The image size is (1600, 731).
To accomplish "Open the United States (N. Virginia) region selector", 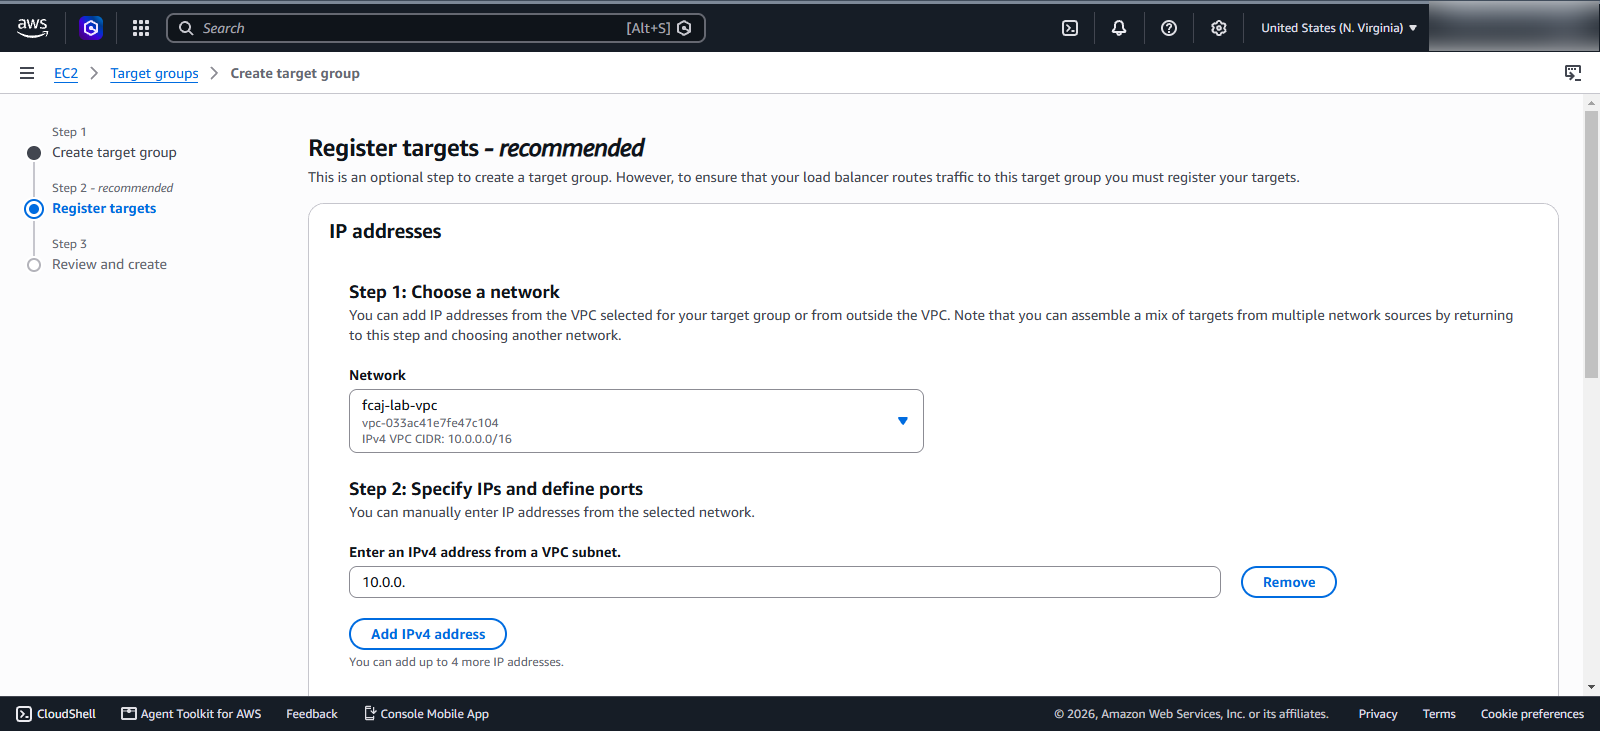I will [x=1339, y=28].
